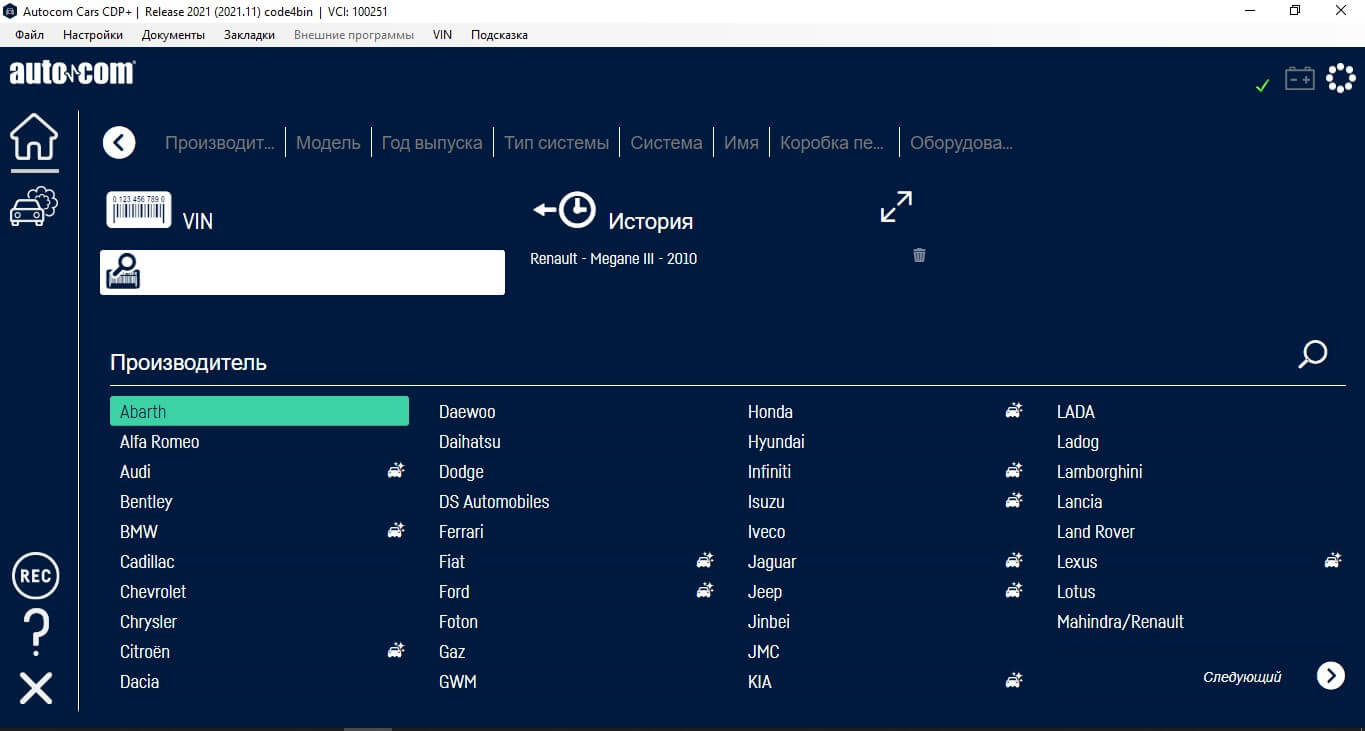
Task: Pick Mahindra/Renault manufacturer
Action: (1120, 621)
